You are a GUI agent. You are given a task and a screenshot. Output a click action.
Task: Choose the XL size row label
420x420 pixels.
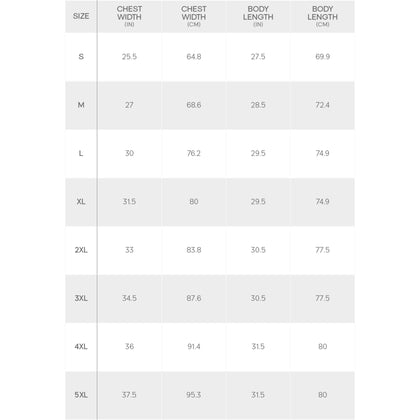(81, 202)
